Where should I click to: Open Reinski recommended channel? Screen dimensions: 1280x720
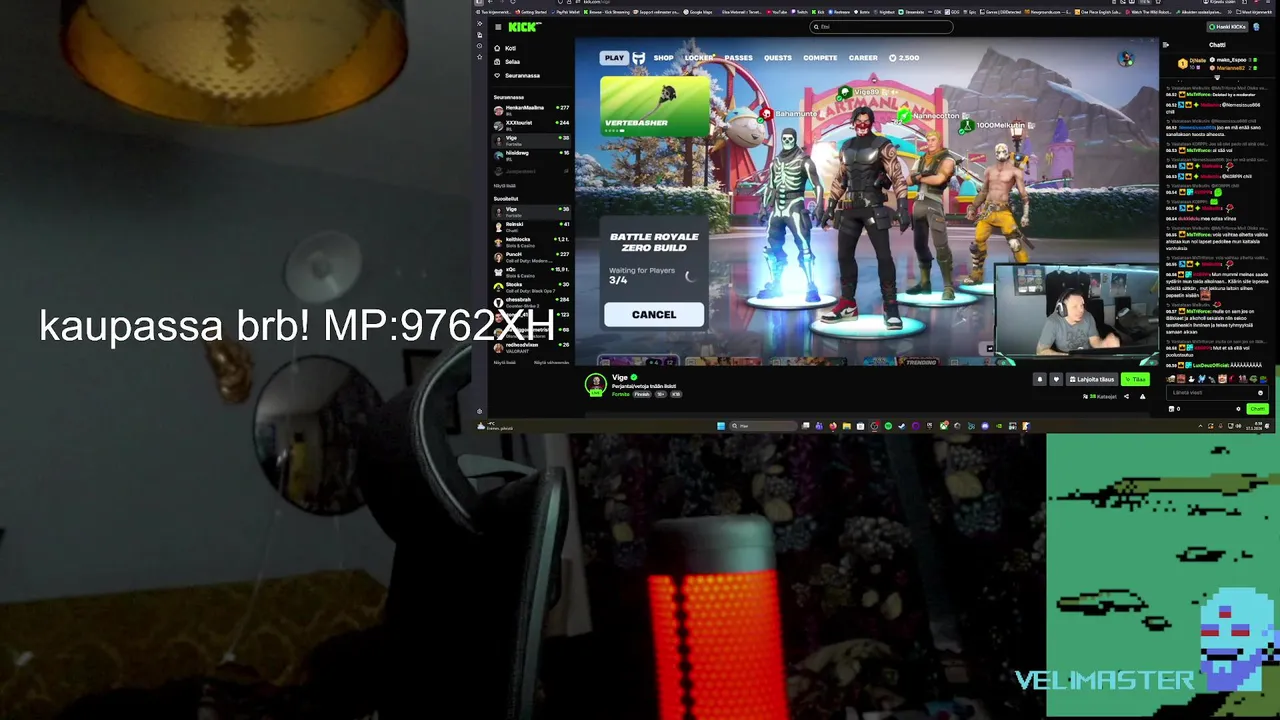pyautogui.click(x=531, y=226)
